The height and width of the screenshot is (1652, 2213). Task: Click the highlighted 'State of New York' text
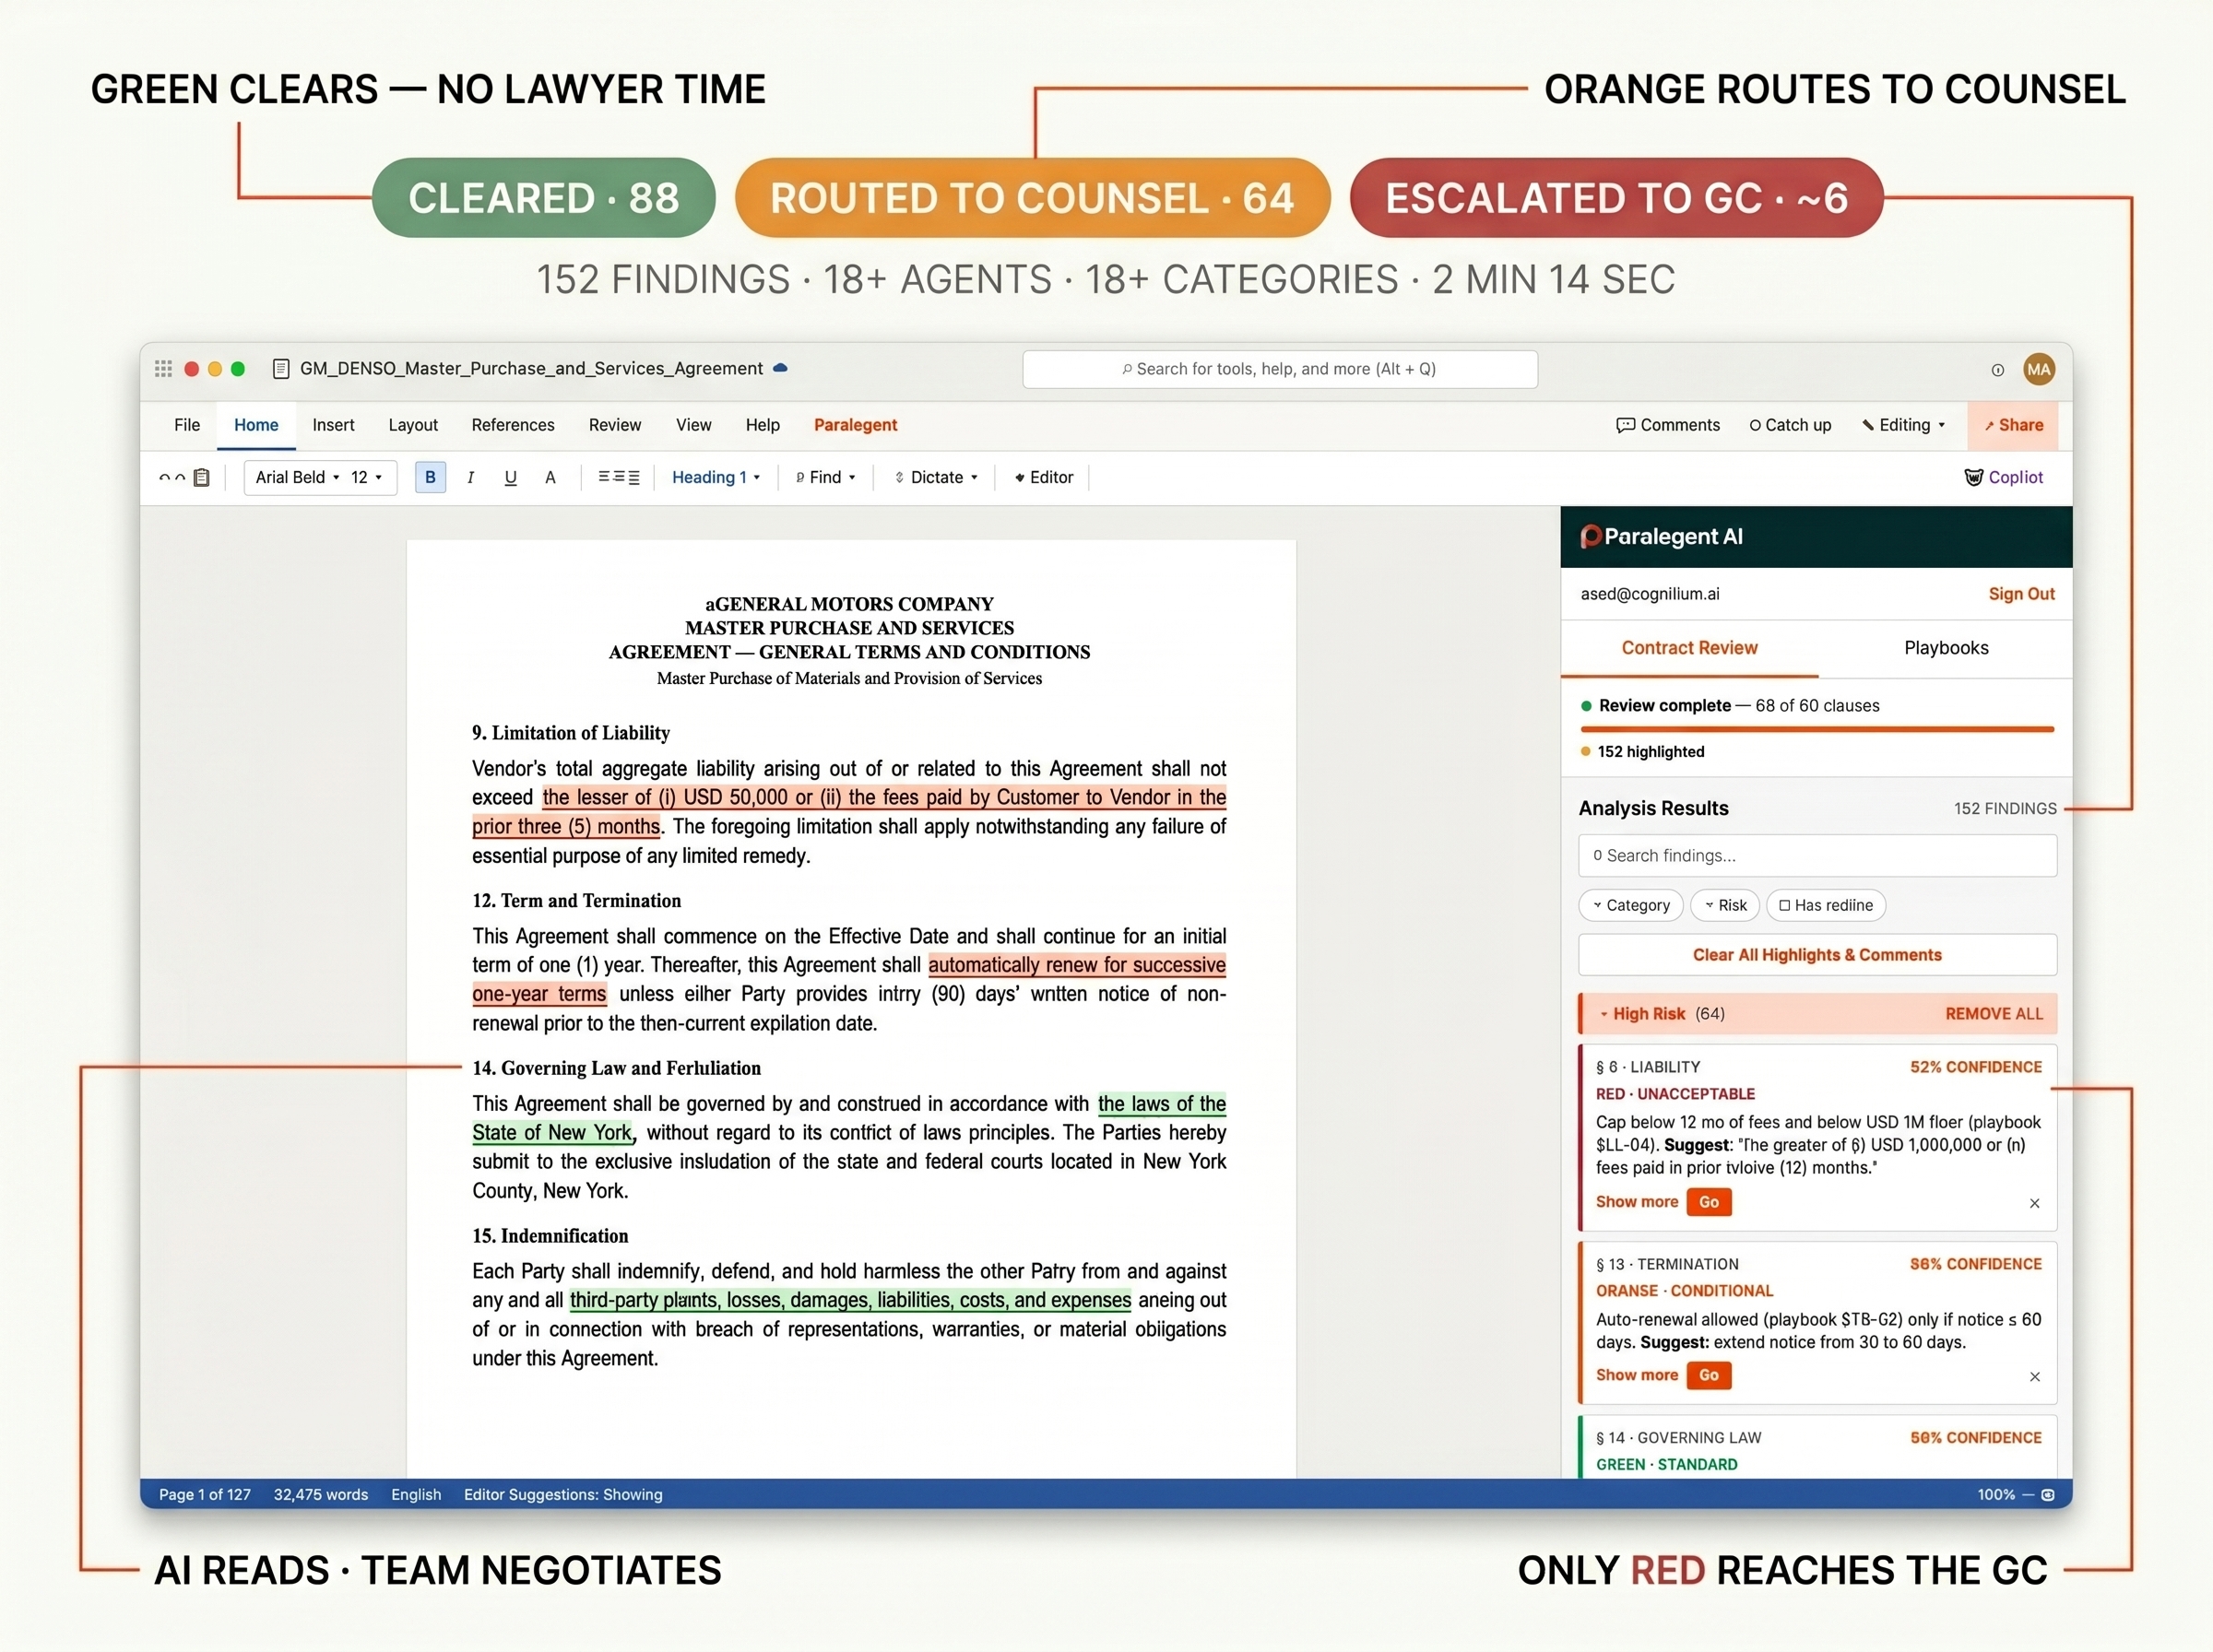[552, 1133]
